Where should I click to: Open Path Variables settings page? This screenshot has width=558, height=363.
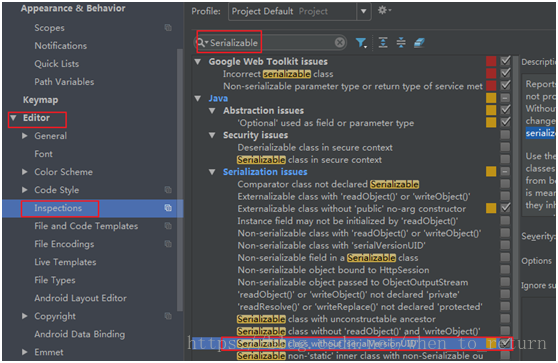click(x=64, y=81)
